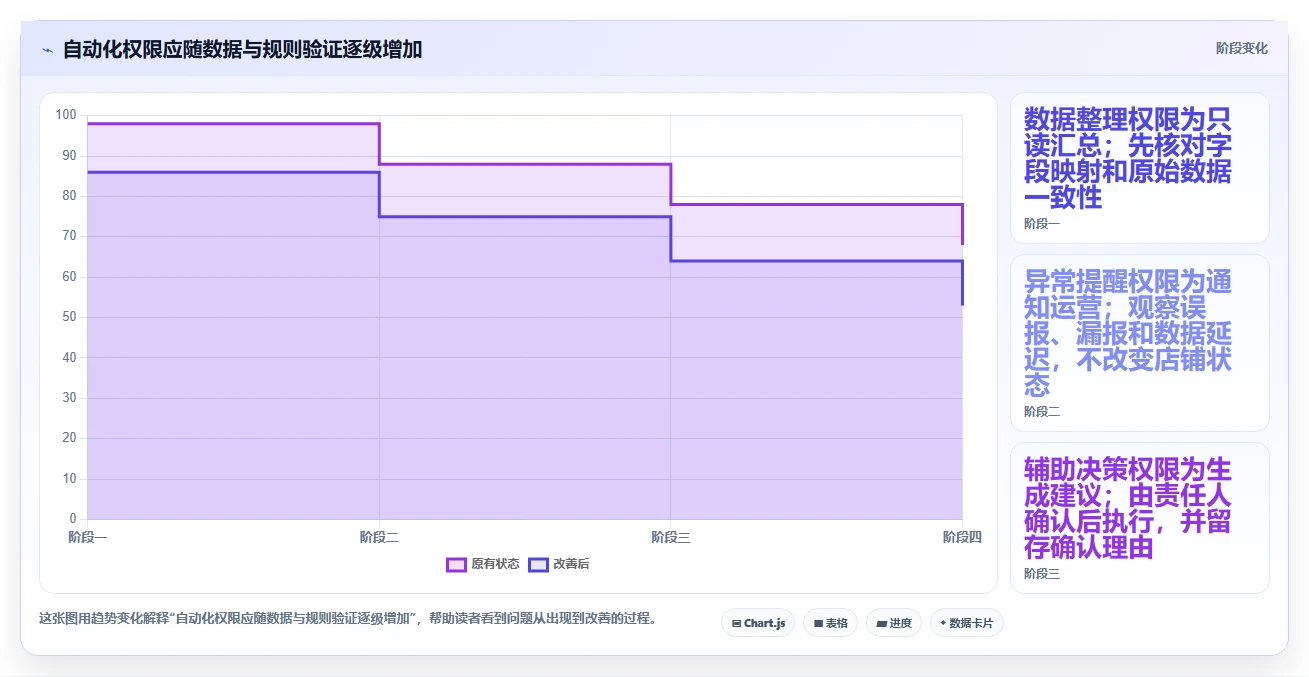Click the 阶段一 caption under first card
The width and height of the screenshot is (1309, 677).
pyautogui.click(x=1042, y=224)
